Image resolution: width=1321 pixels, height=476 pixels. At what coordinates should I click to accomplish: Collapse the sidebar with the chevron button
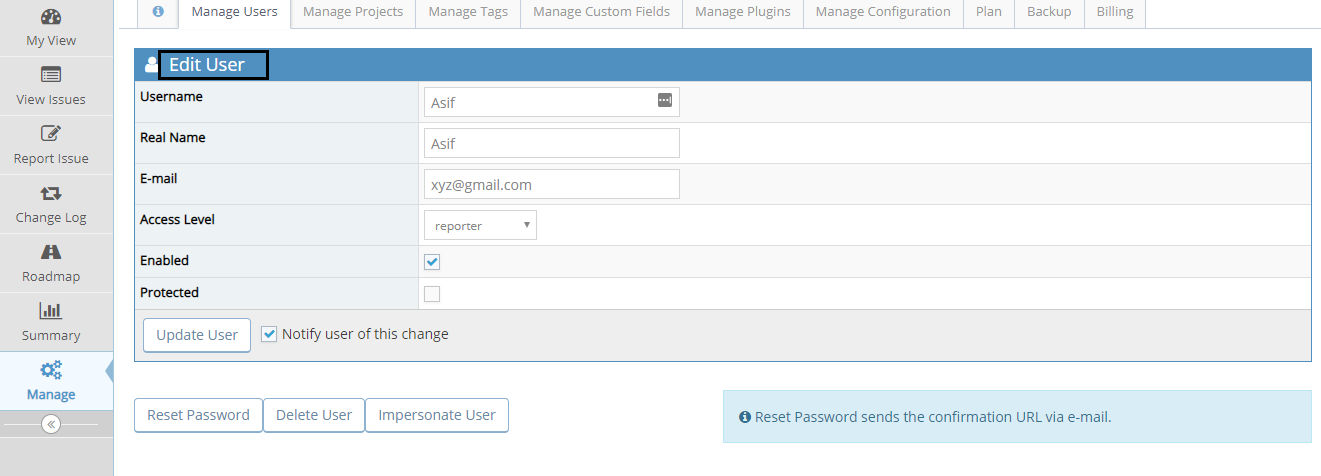click(x=51, y=424)
